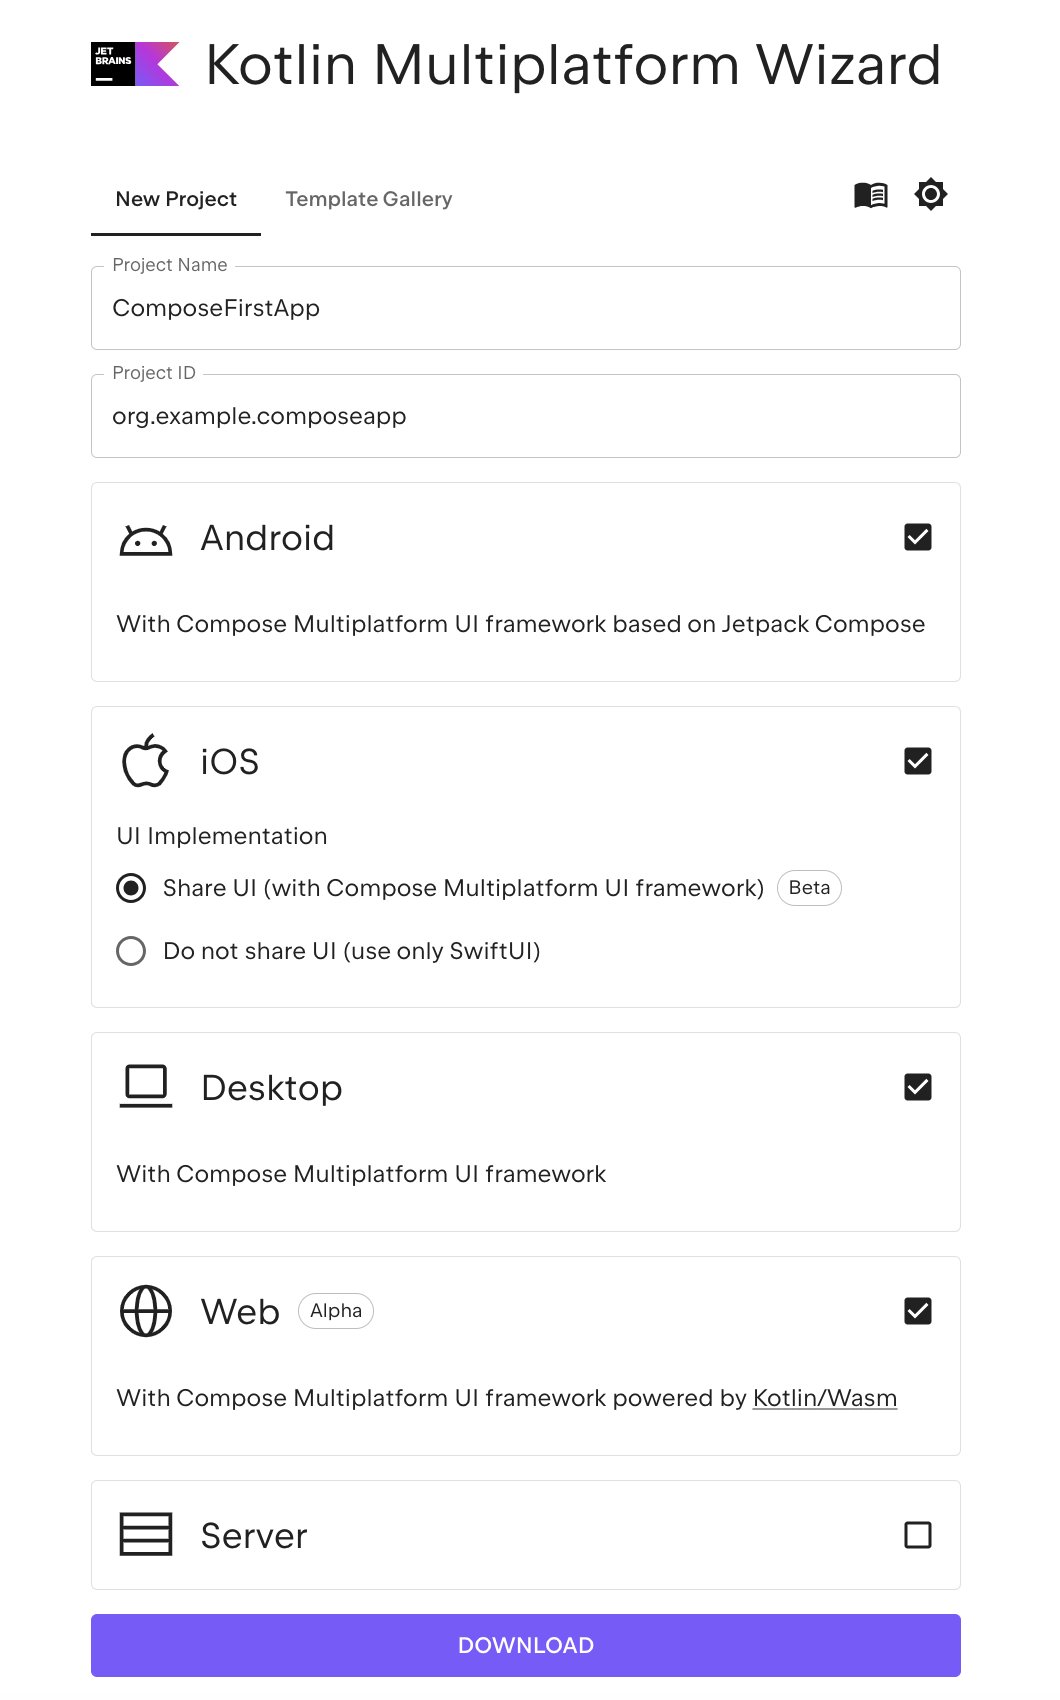
Task: Click the Apple icon next to iOS
Action: point(145,761)
